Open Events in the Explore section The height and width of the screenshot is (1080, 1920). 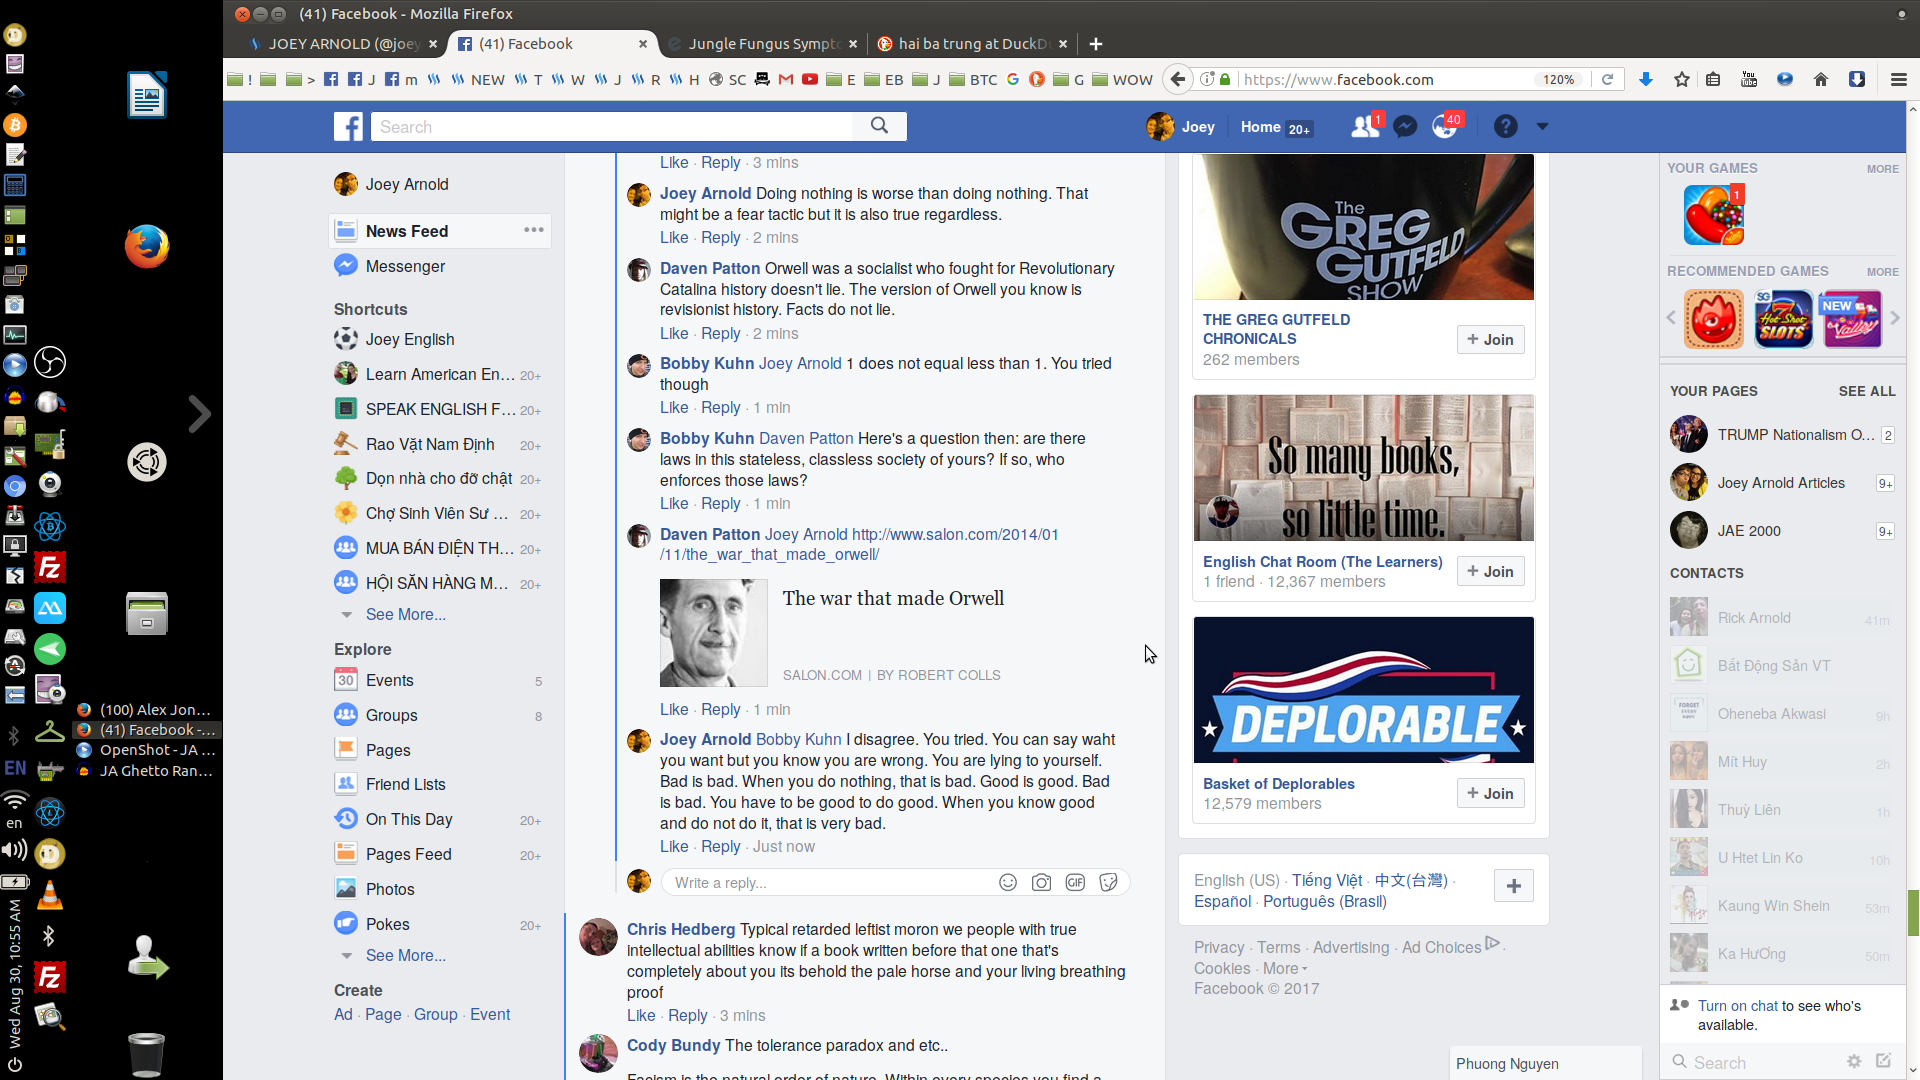pyautogui.click(x=389, y=680)
